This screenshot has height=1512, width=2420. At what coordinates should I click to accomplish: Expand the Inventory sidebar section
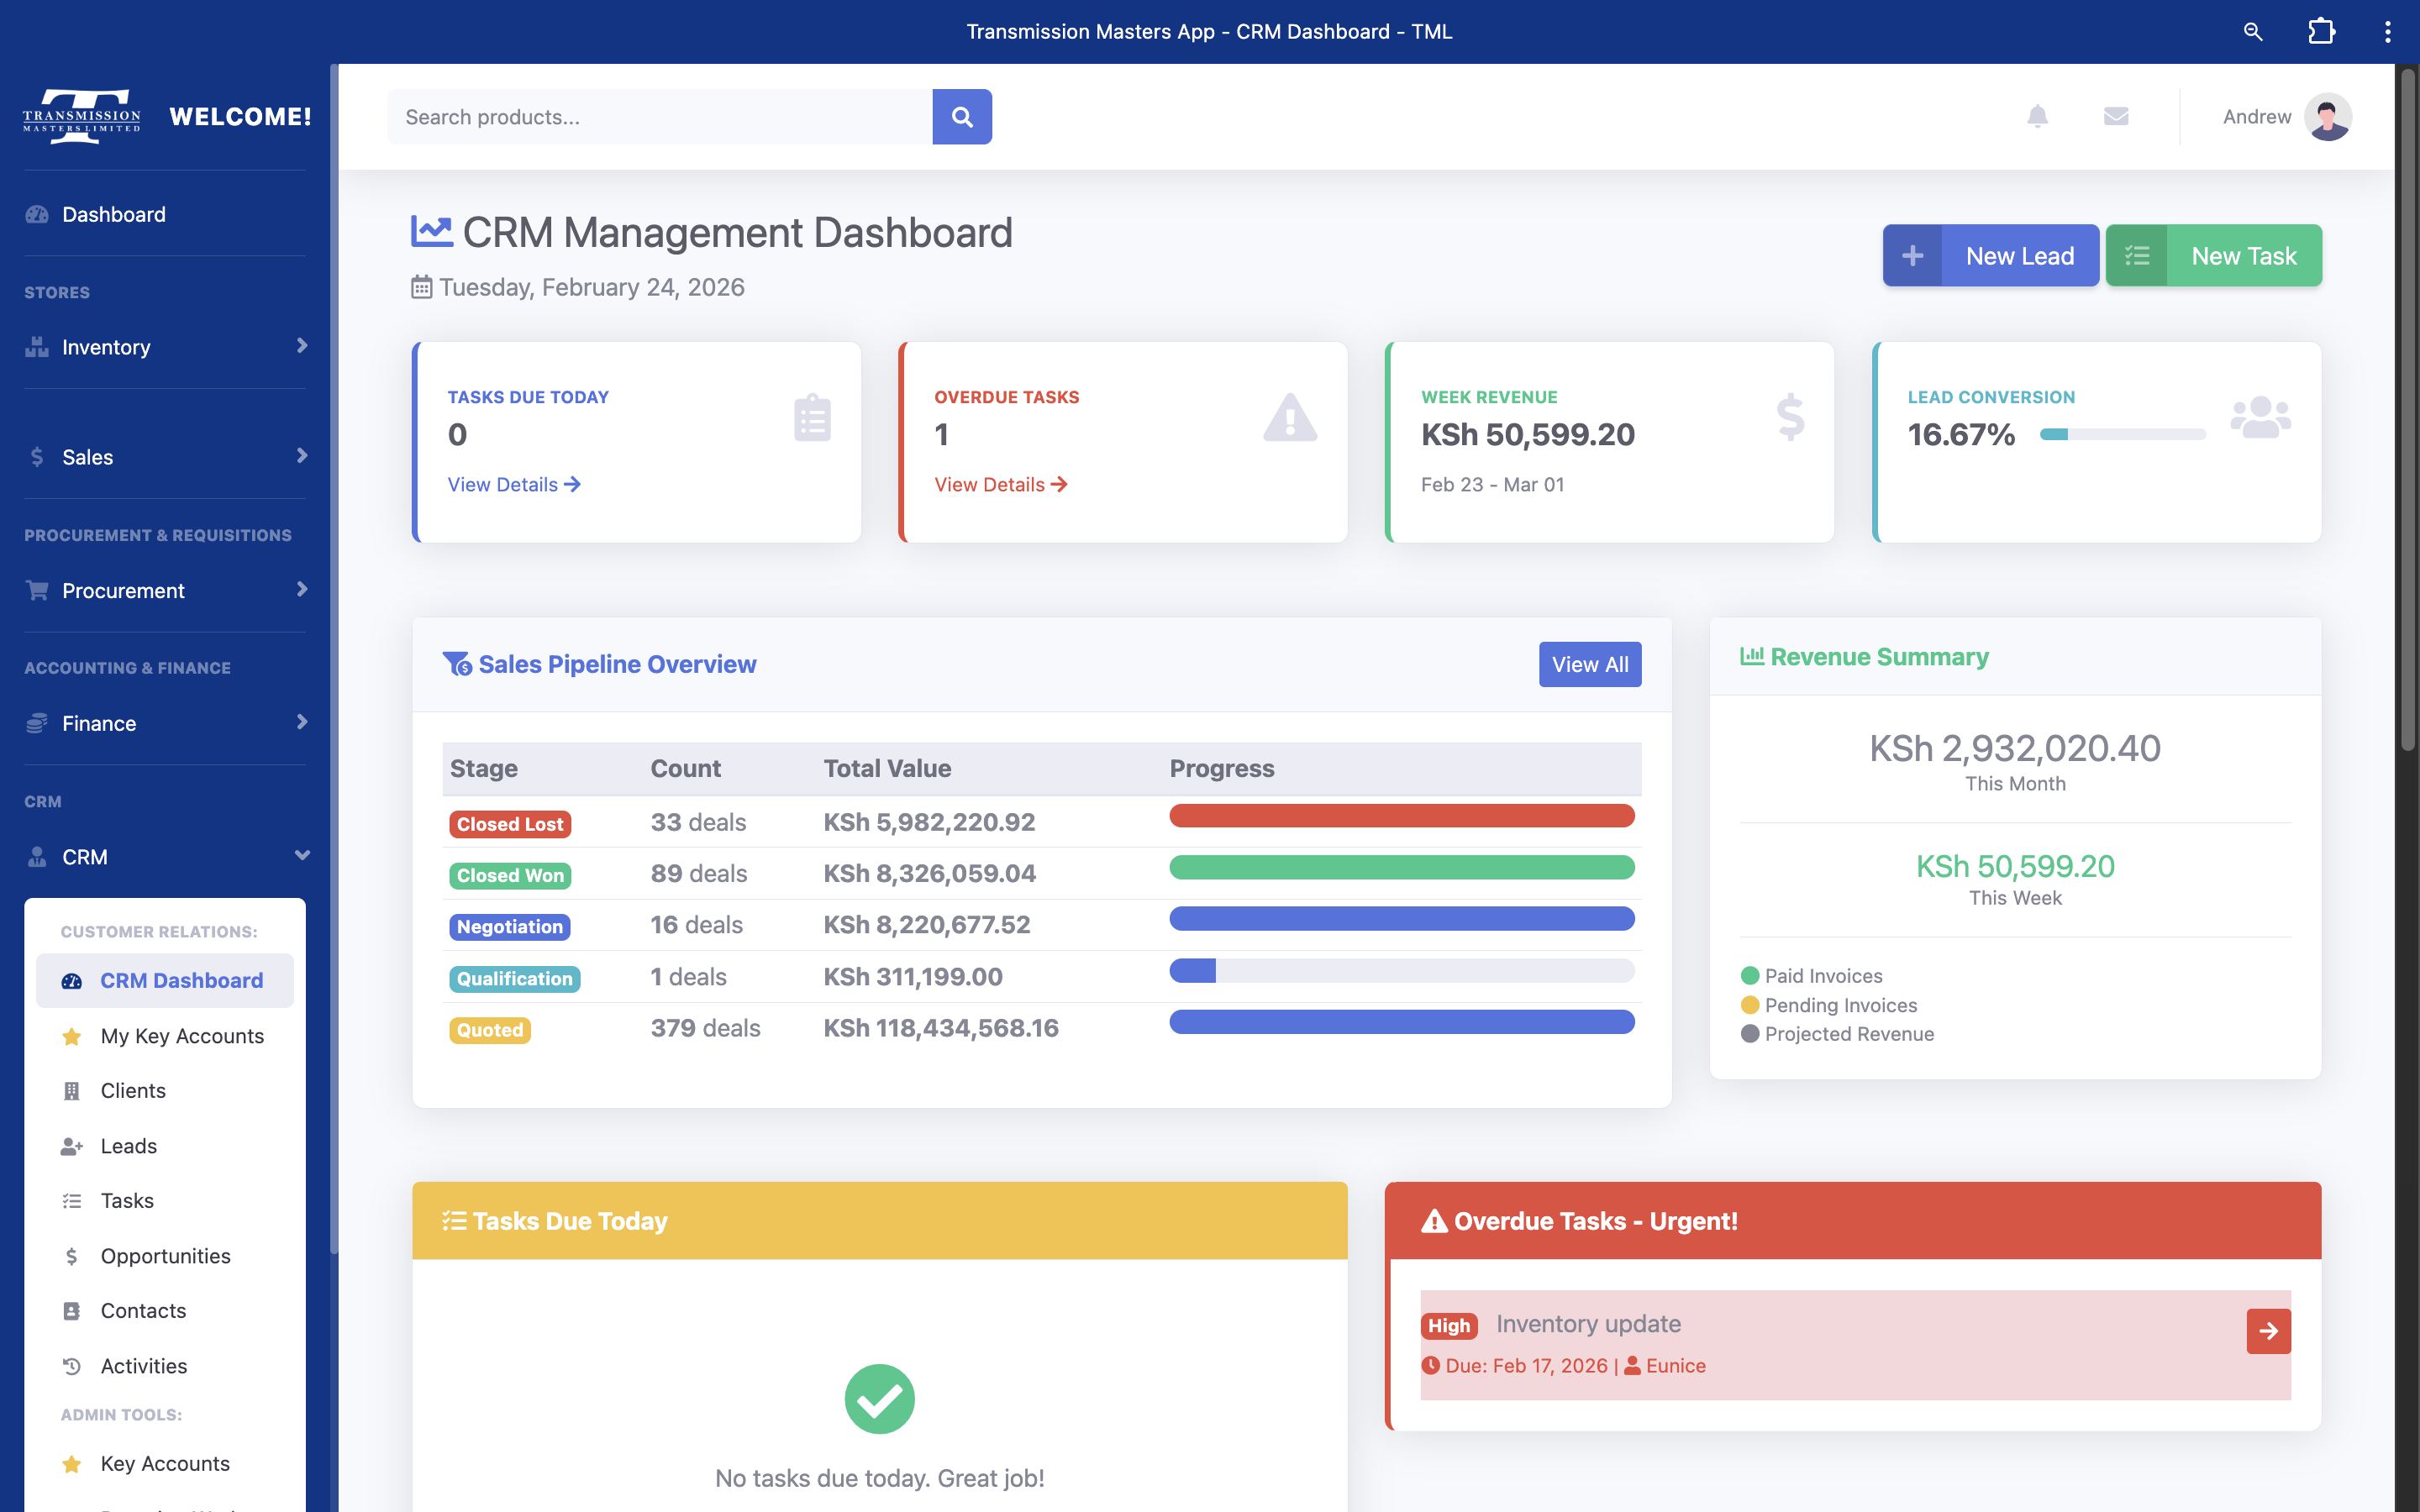(302, 347)
